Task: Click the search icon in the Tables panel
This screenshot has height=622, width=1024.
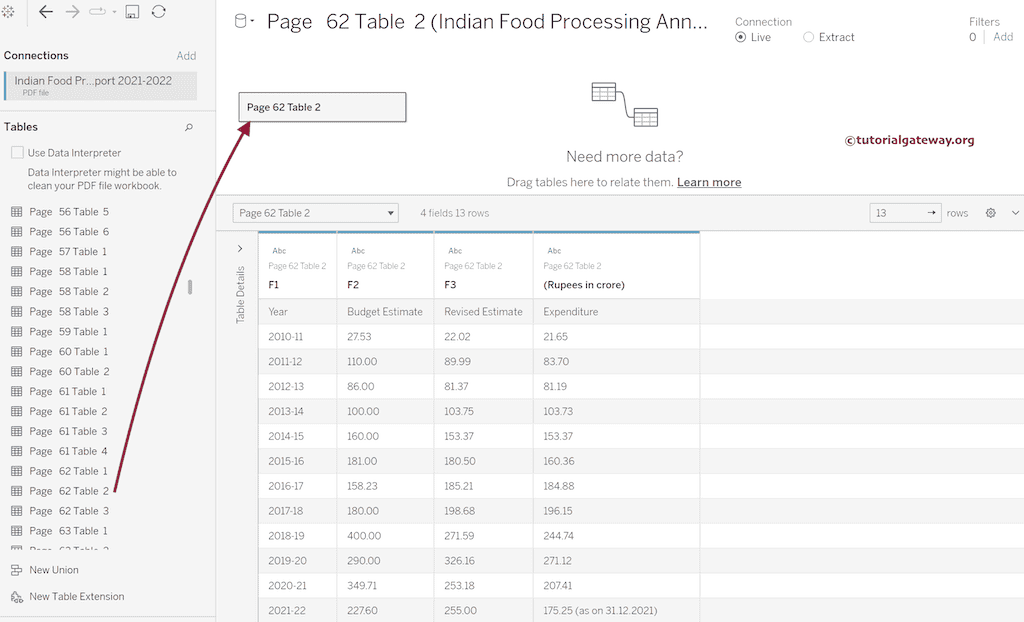Action: point(189,128)
